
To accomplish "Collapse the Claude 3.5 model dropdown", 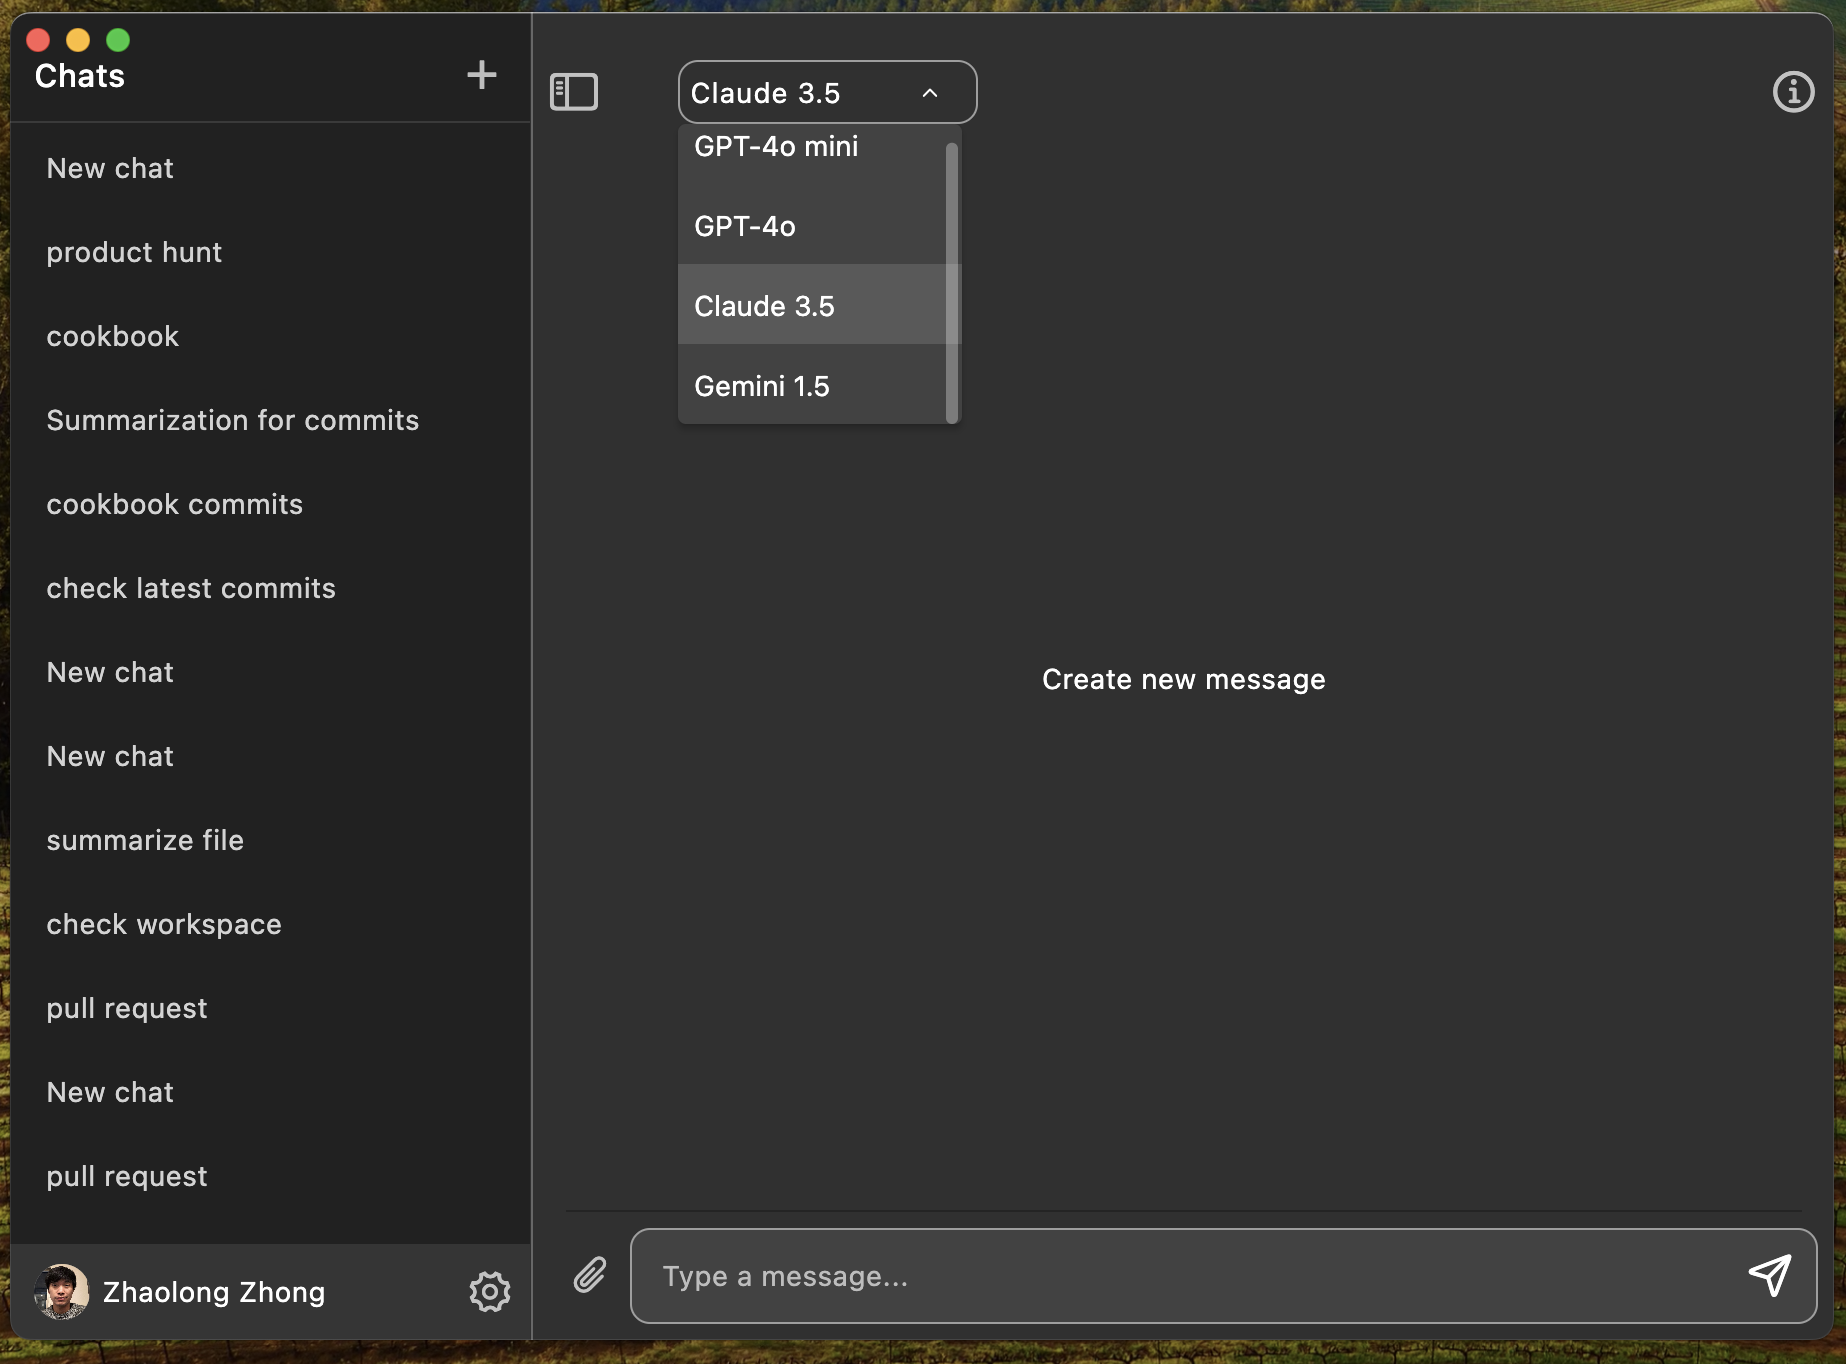I will (x=827, y=92).
